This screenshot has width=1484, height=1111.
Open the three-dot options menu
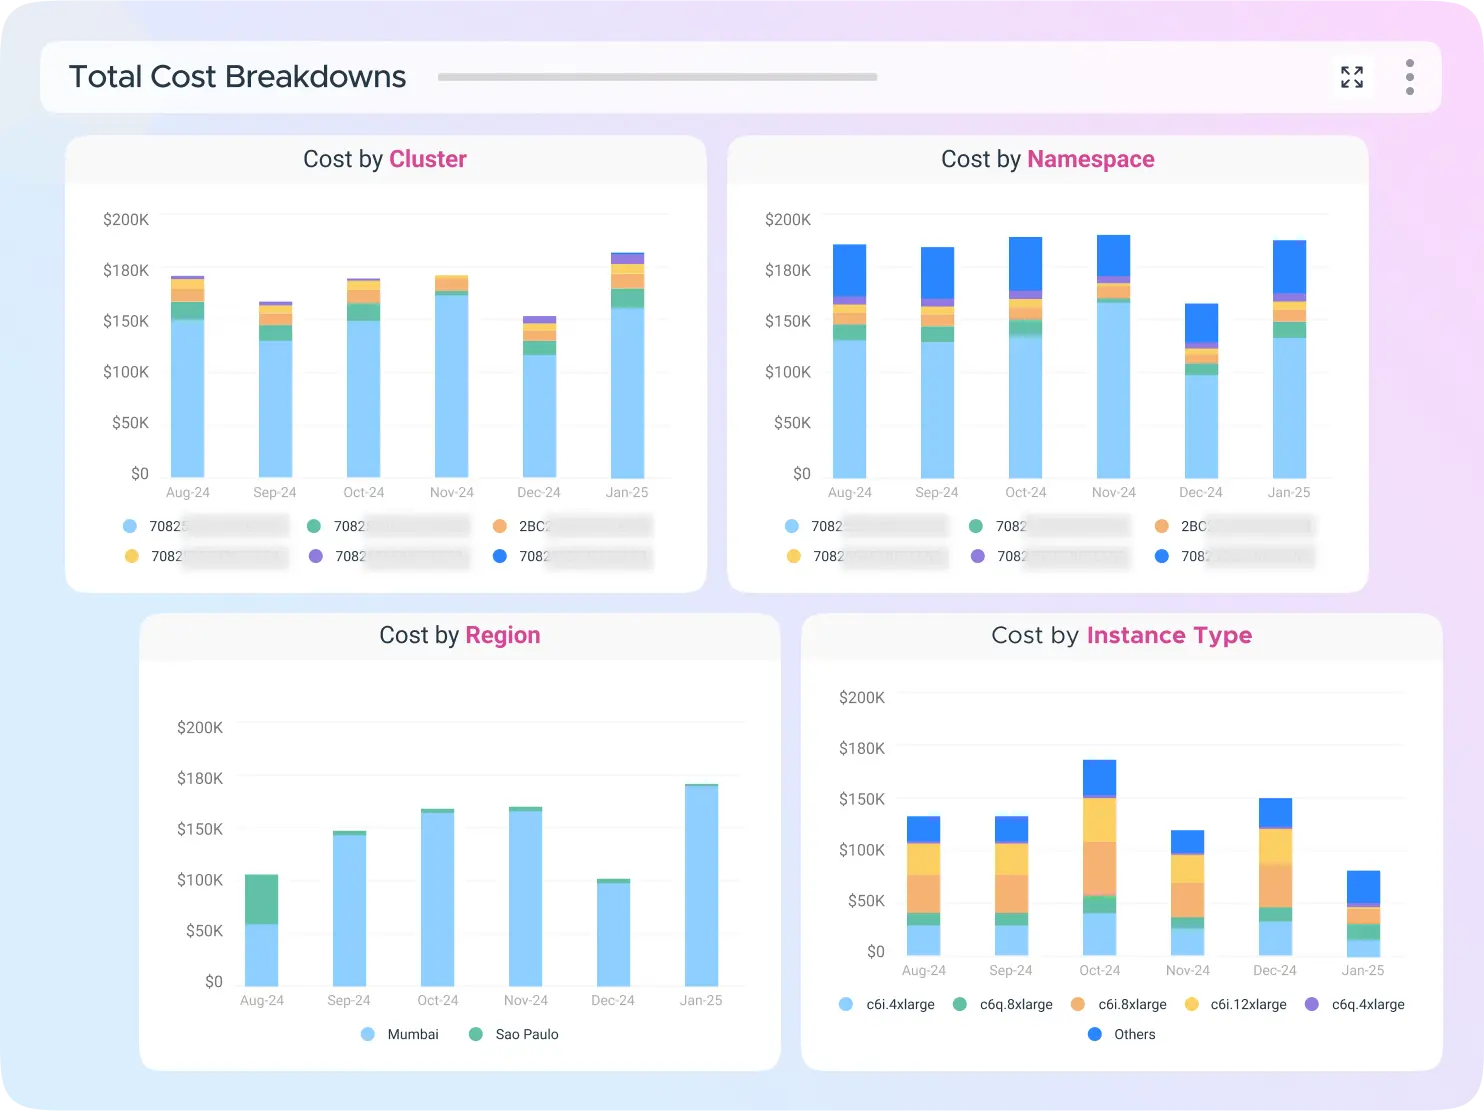[1409, 77]
